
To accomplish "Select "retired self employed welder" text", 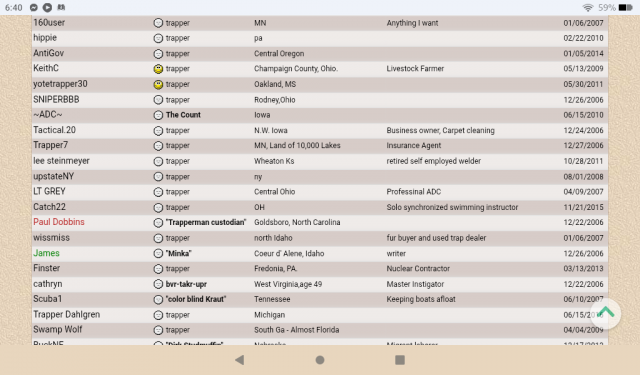I will tap(433, 161).
